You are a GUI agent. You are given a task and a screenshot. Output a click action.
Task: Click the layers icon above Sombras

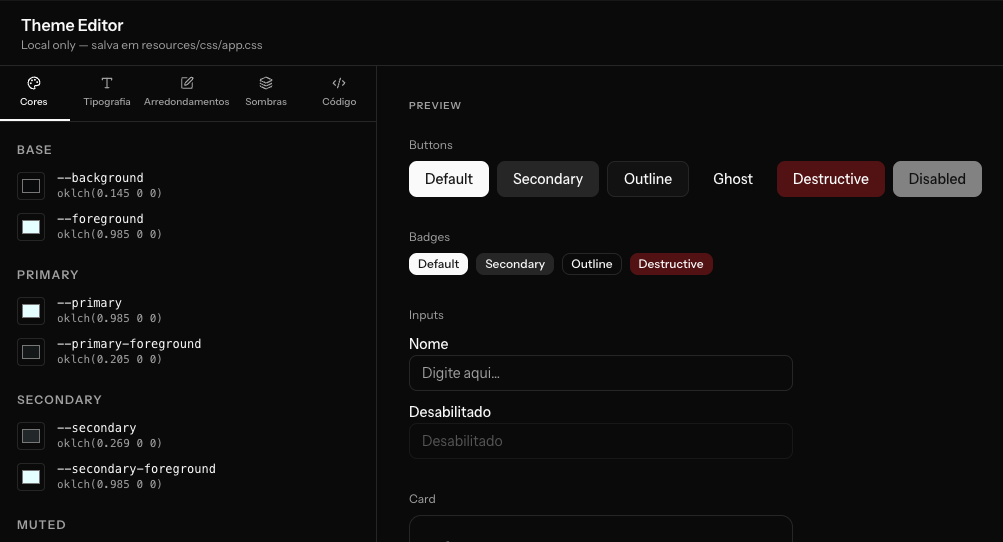click(x=266, y=83)
